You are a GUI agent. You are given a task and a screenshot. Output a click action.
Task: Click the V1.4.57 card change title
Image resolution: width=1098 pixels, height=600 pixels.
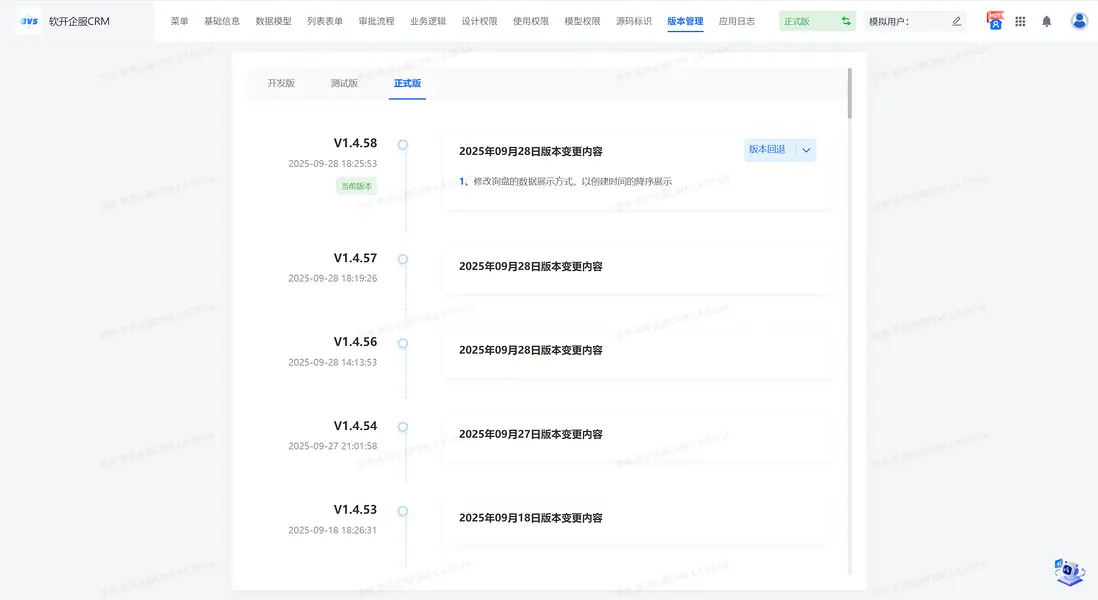point(531,266)
